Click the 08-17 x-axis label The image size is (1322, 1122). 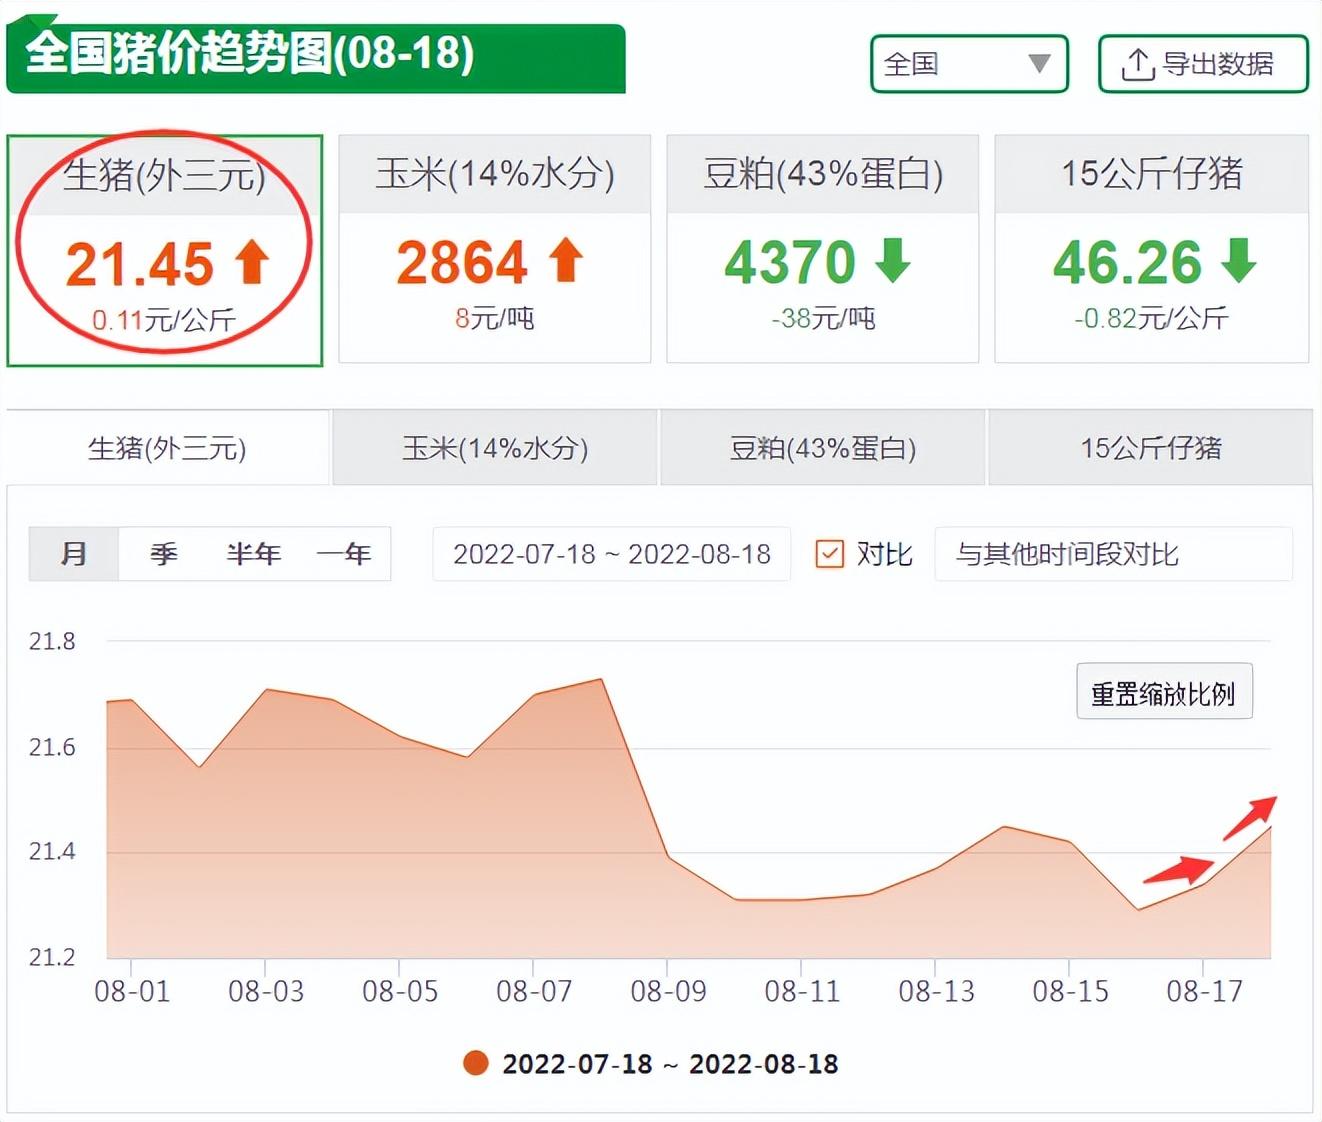click(1204, 991)
